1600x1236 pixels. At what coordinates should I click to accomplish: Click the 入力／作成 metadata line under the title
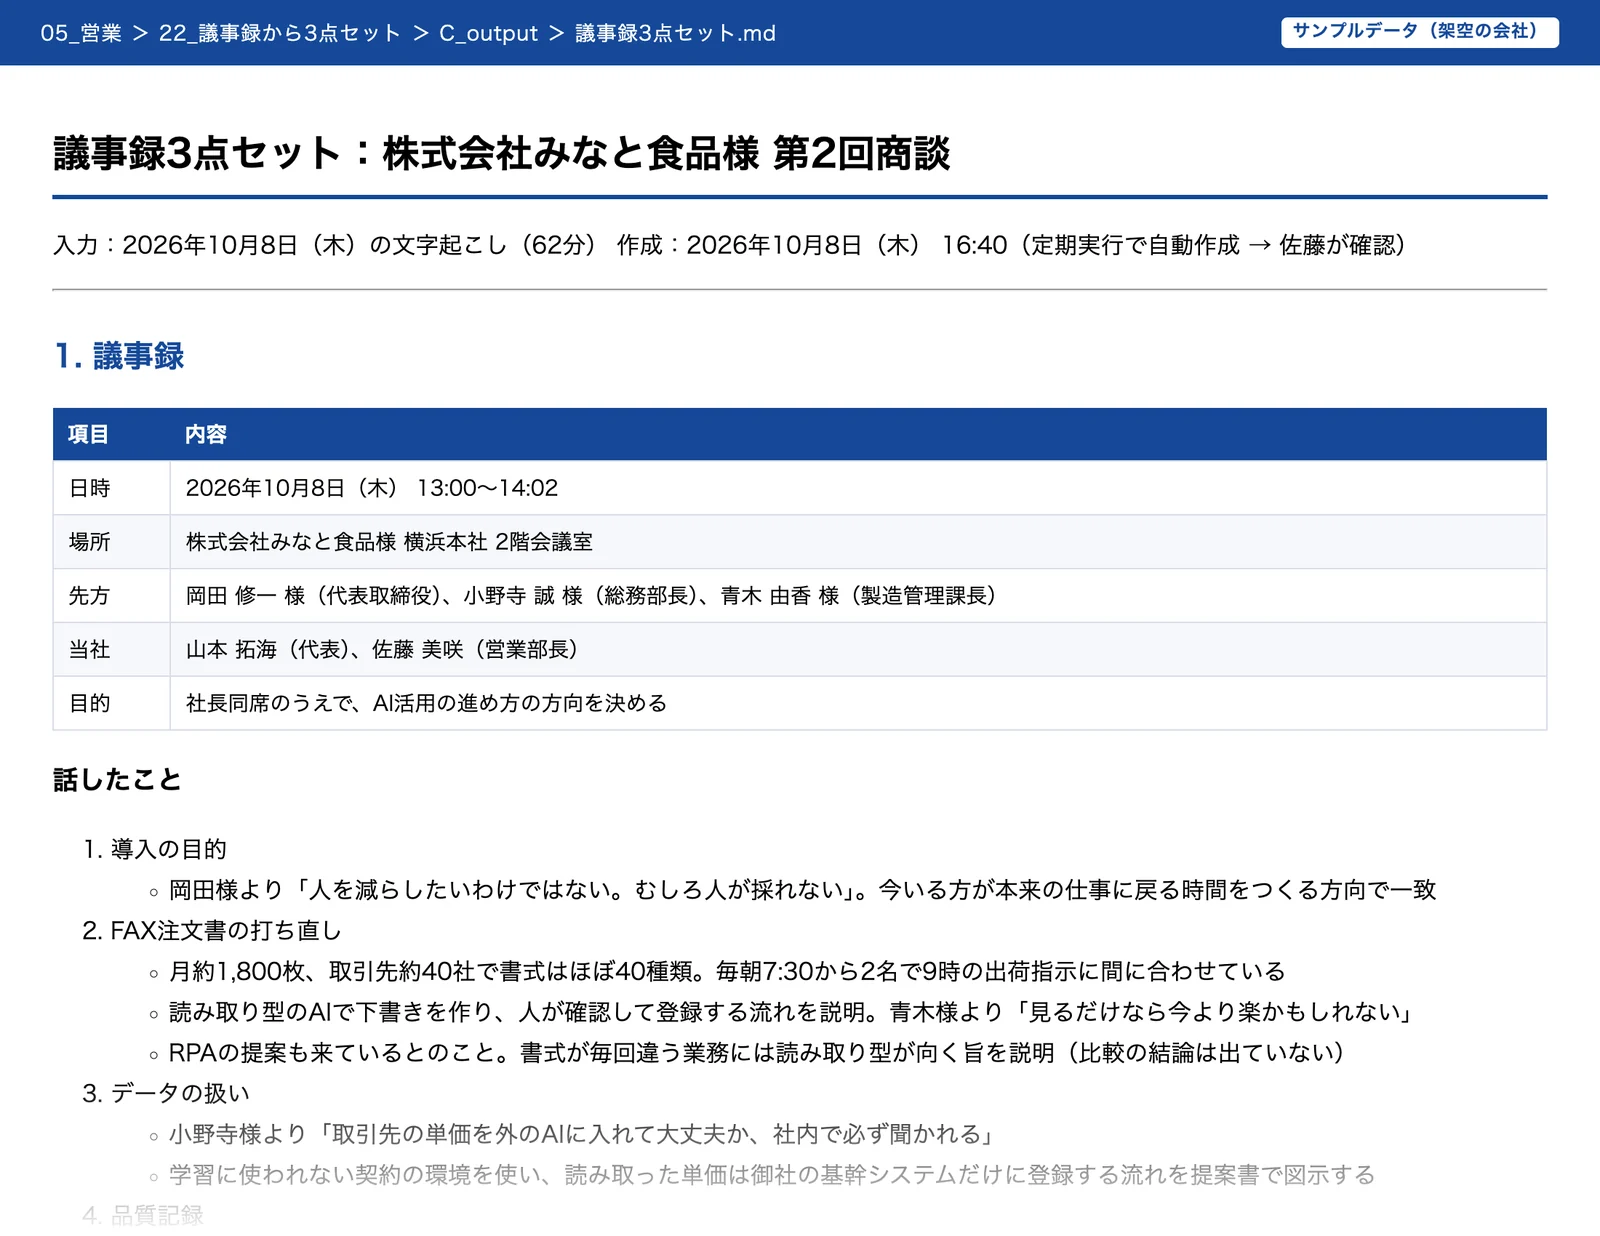pos(729,245)
